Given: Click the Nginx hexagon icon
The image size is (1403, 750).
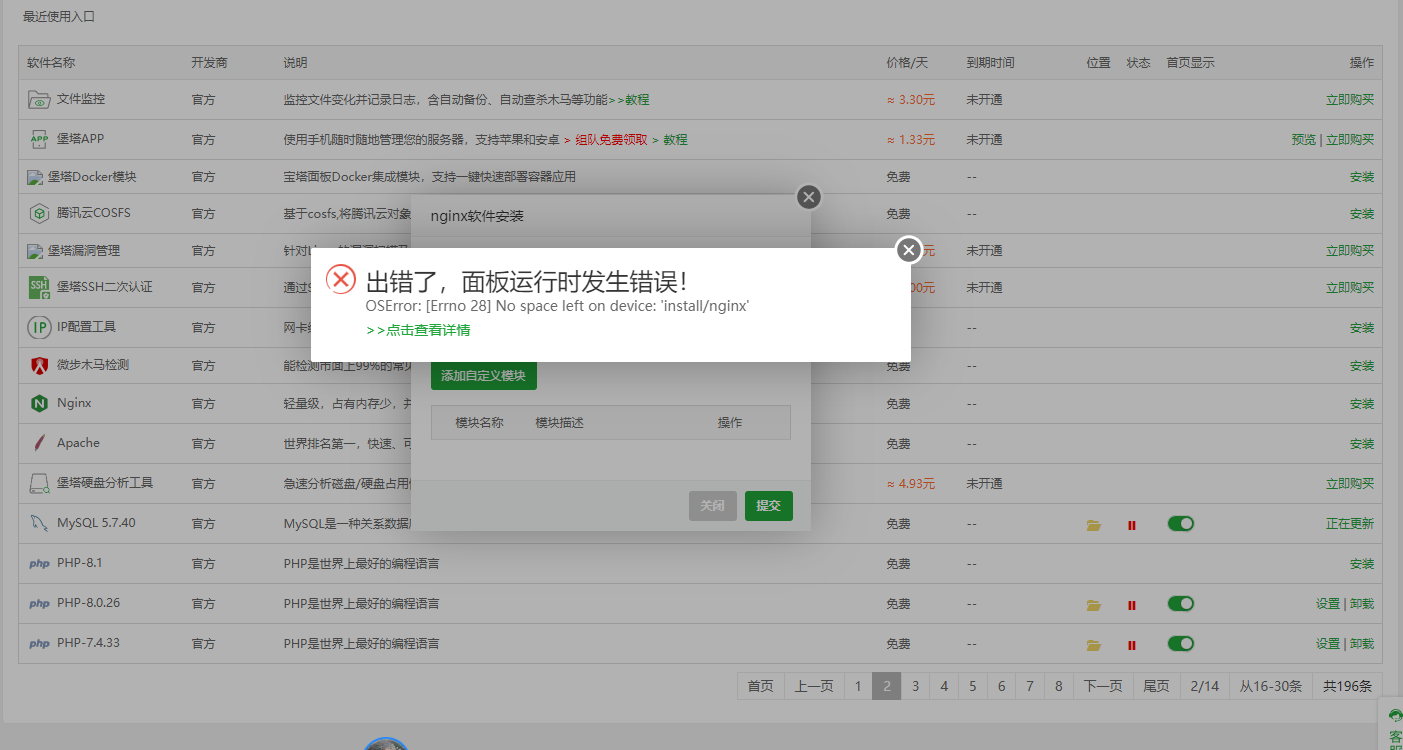Looking at the screenshot, I should [x=39, y=404].
